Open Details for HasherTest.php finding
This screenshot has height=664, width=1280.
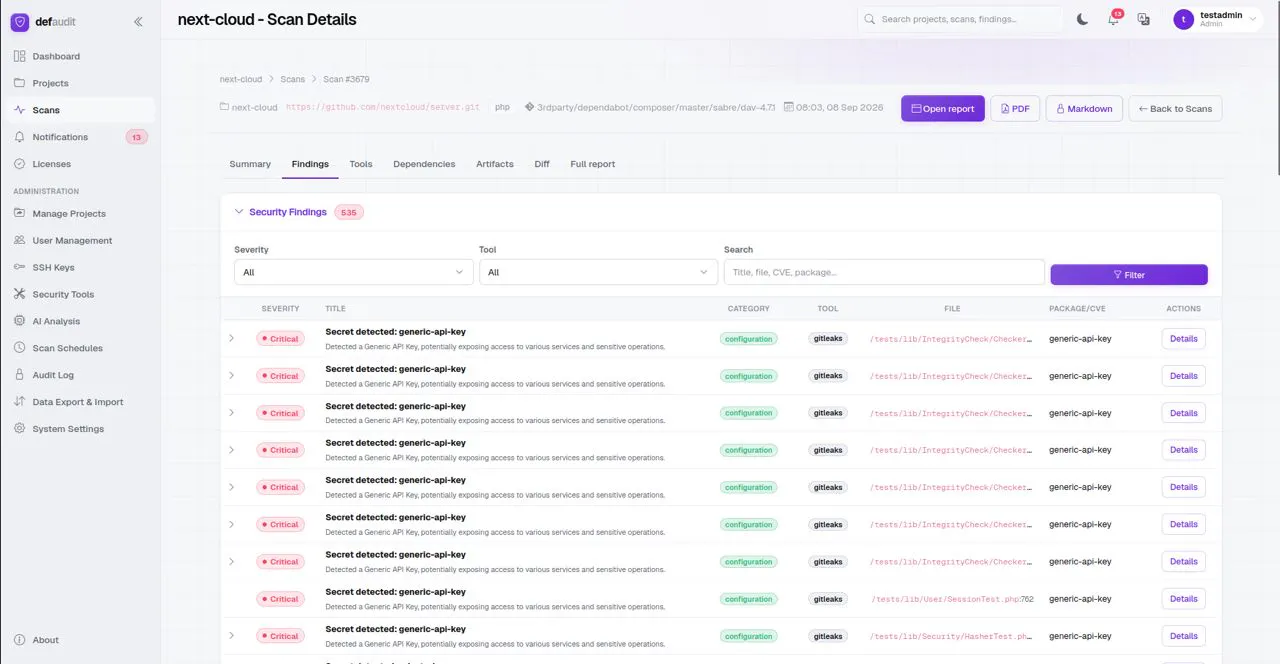1183,636
